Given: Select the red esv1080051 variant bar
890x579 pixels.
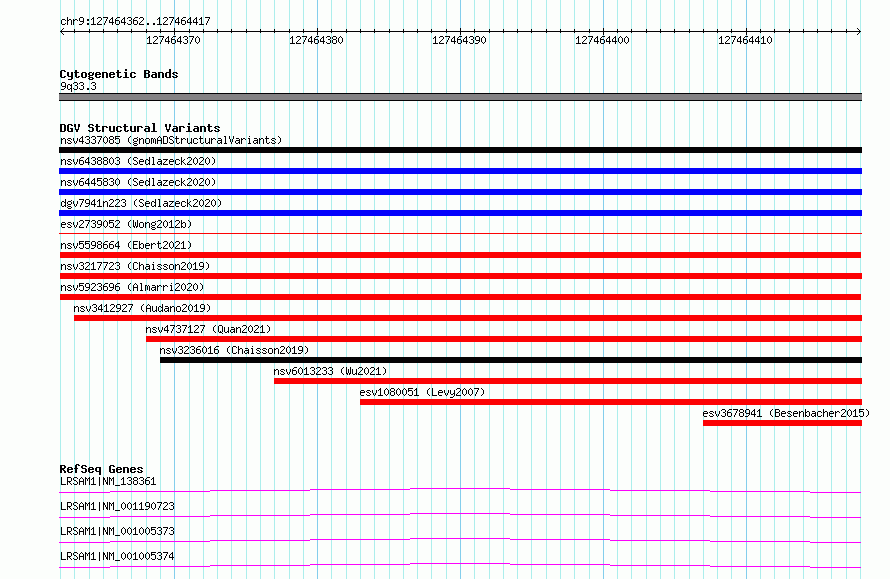Looking at the screenshot, I should click(611, 402).
